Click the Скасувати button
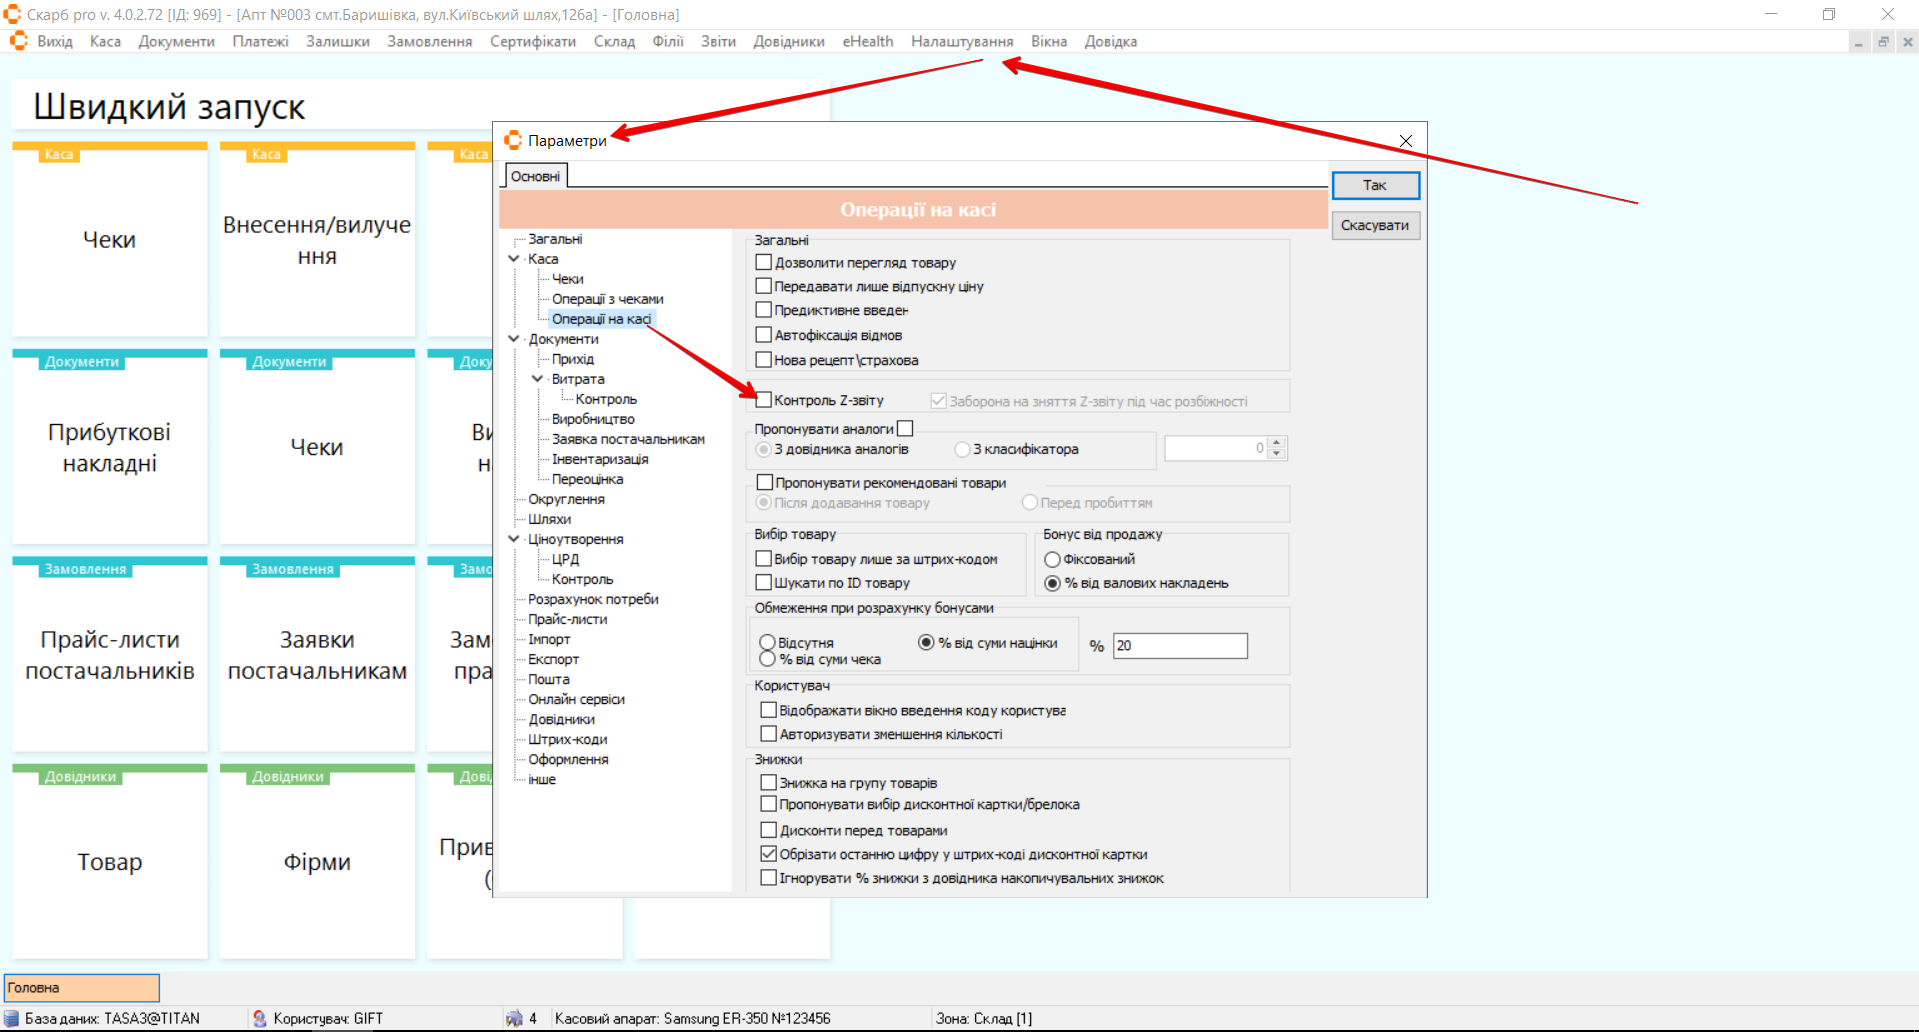The height and width of the screenshot is (1032, 1919). click(x=1374, y=225)
